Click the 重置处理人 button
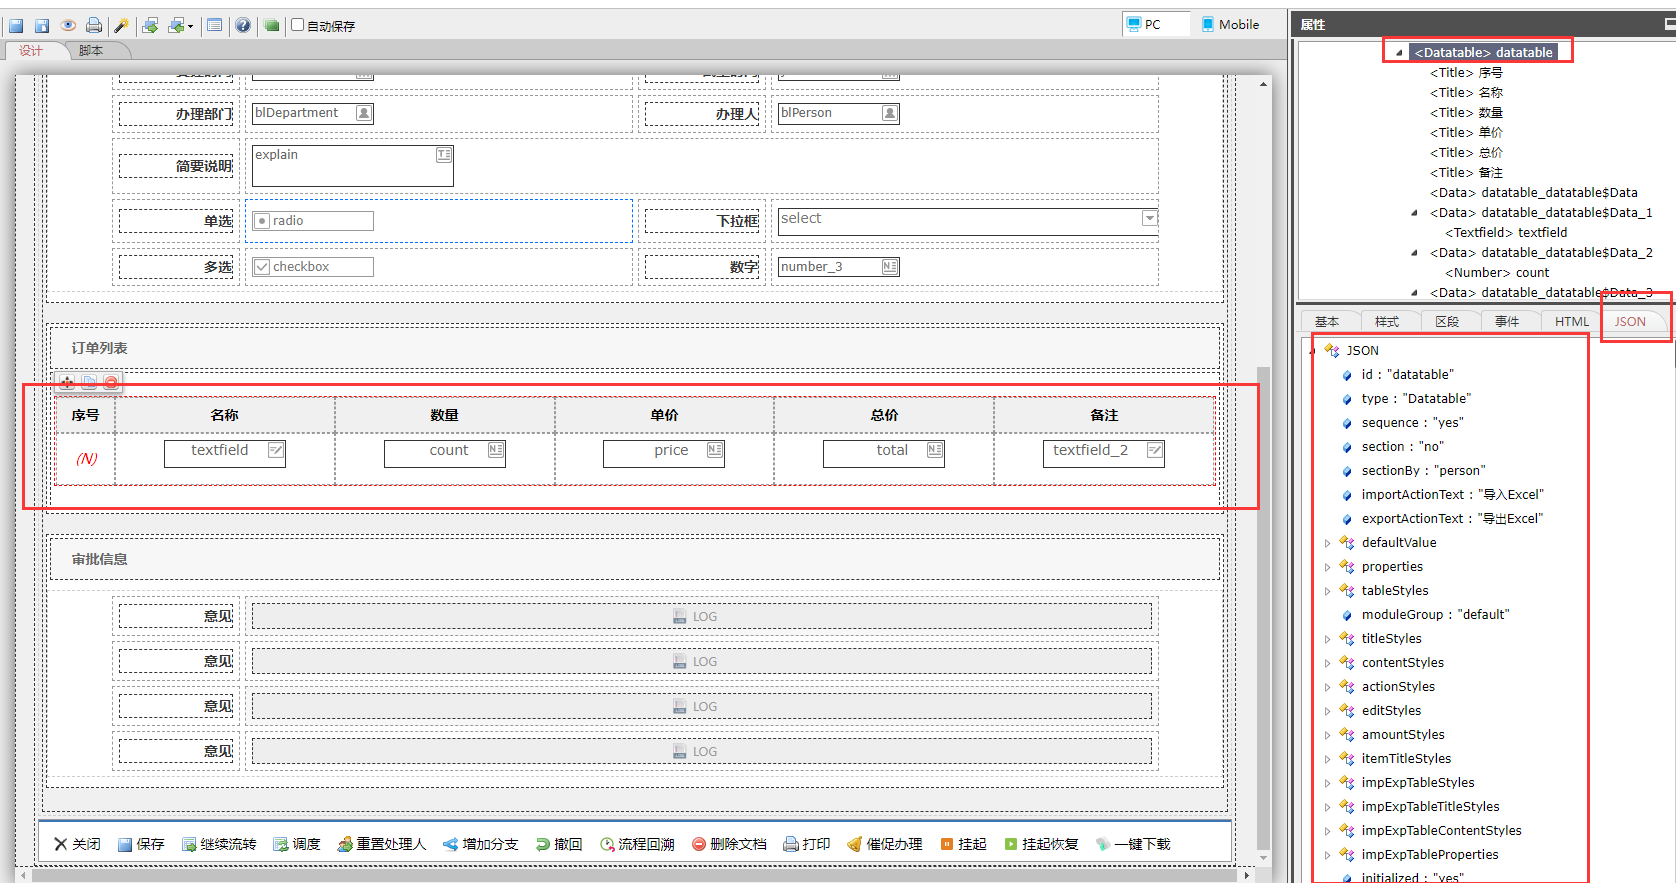The height and width of the screenshot is (883, 1676). coord(382,844)
